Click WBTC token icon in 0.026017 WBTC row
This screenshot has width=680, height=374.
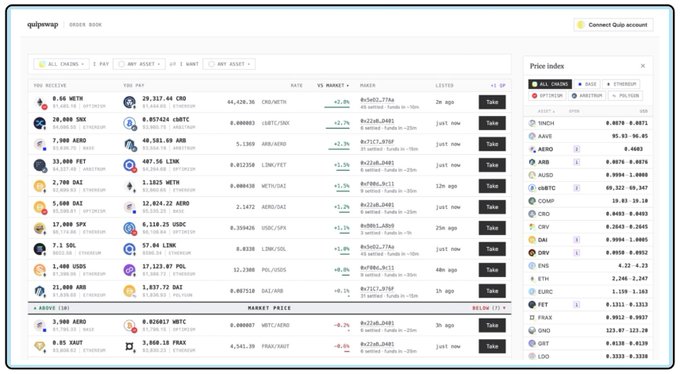130,325
